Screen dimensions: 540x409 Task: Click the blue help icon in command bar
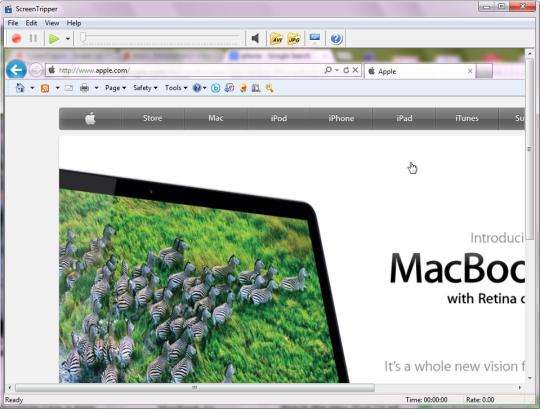coord(197,88)
